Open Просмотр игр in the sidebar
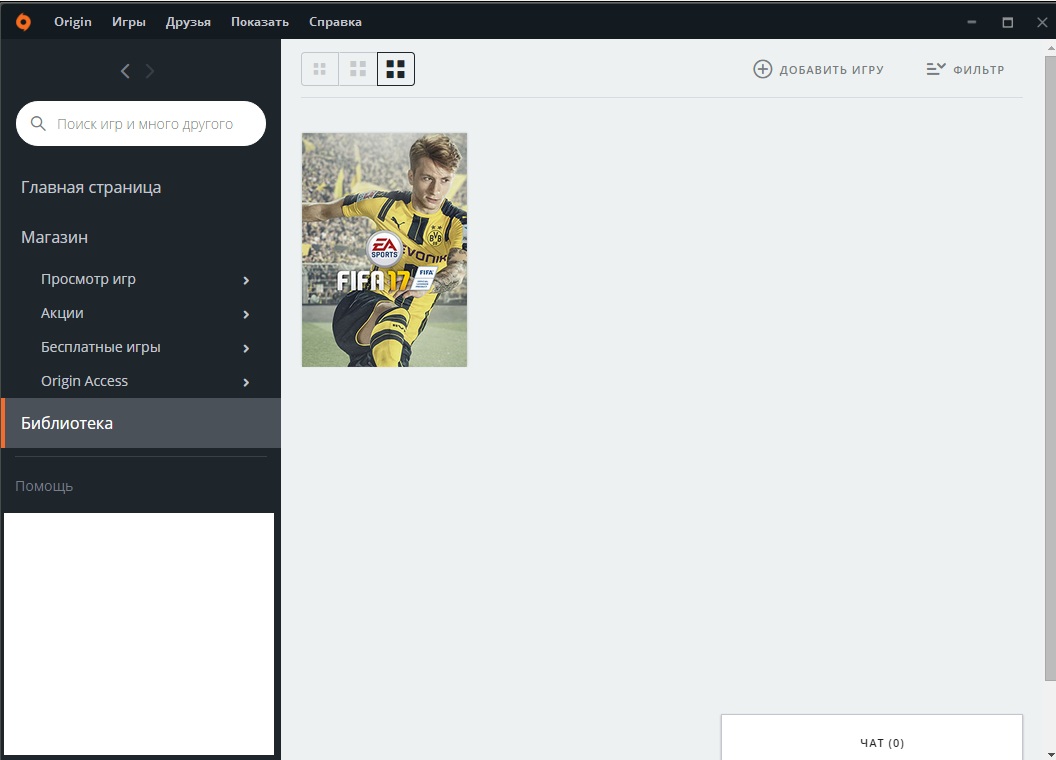Image resolution: width=1056 pixels, height=760 pixels. click(88, 279)
